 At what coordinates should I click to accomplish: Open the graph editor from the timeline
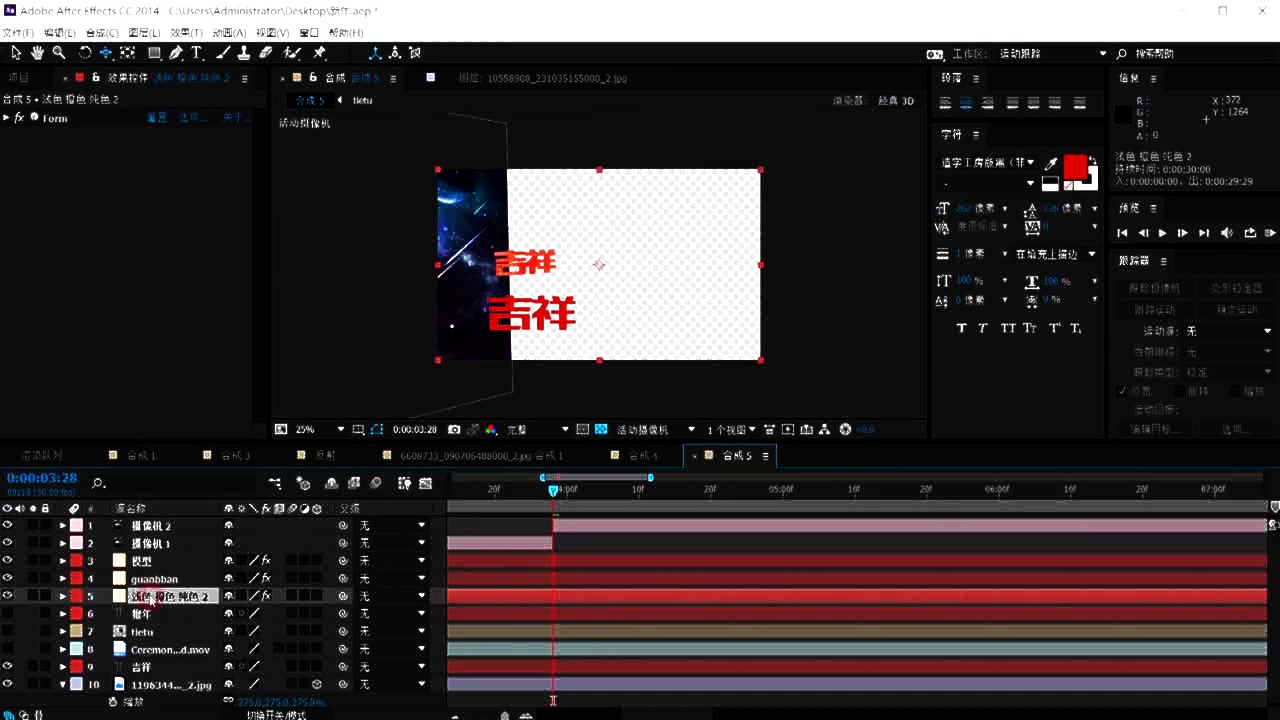(426, 483)
